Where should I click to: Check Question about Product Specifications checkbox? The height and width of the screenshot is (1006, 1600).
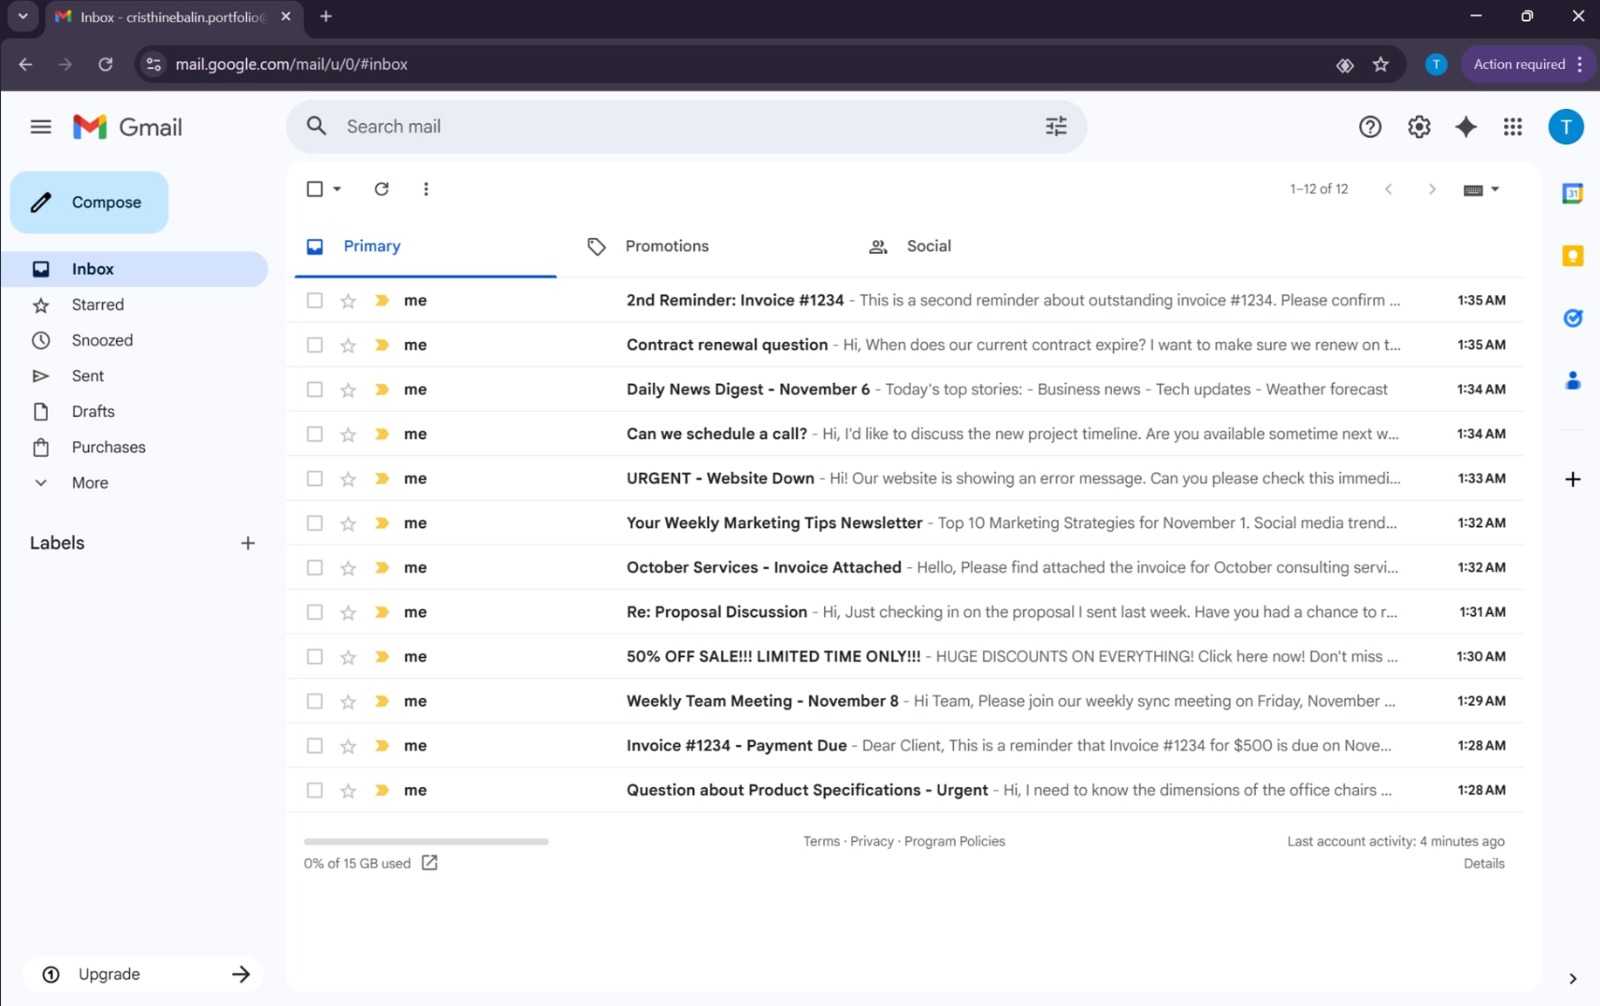click(315, 790)
